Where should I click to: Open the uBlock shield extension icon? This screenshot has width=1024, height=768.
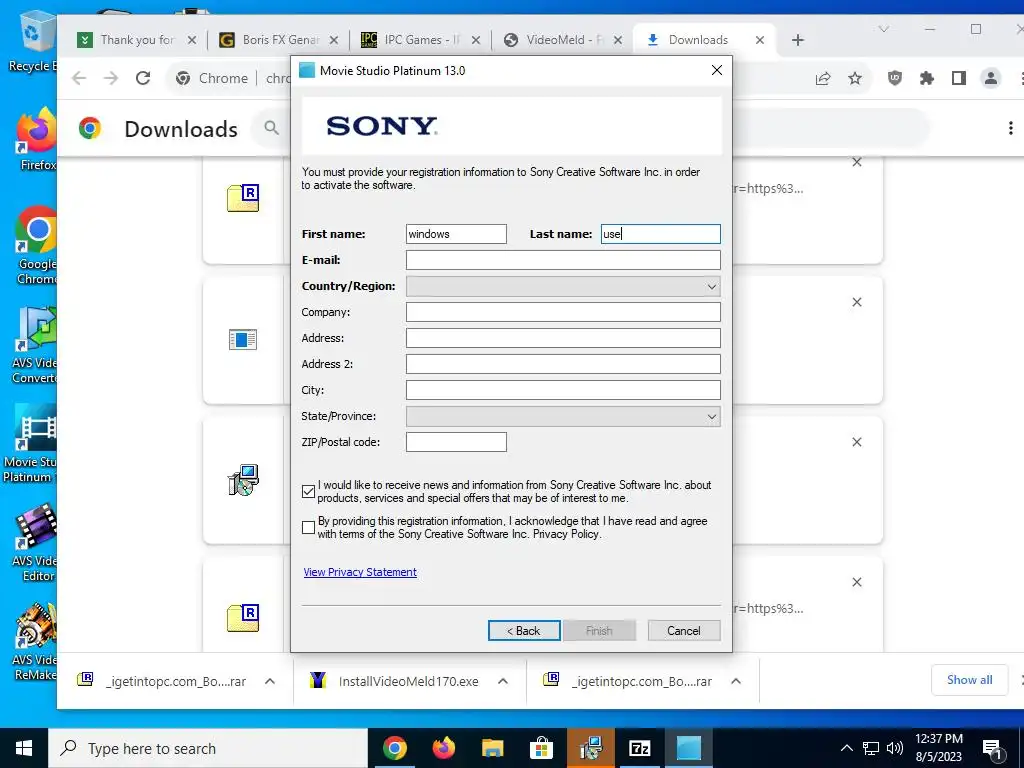(x=895, y=78)
